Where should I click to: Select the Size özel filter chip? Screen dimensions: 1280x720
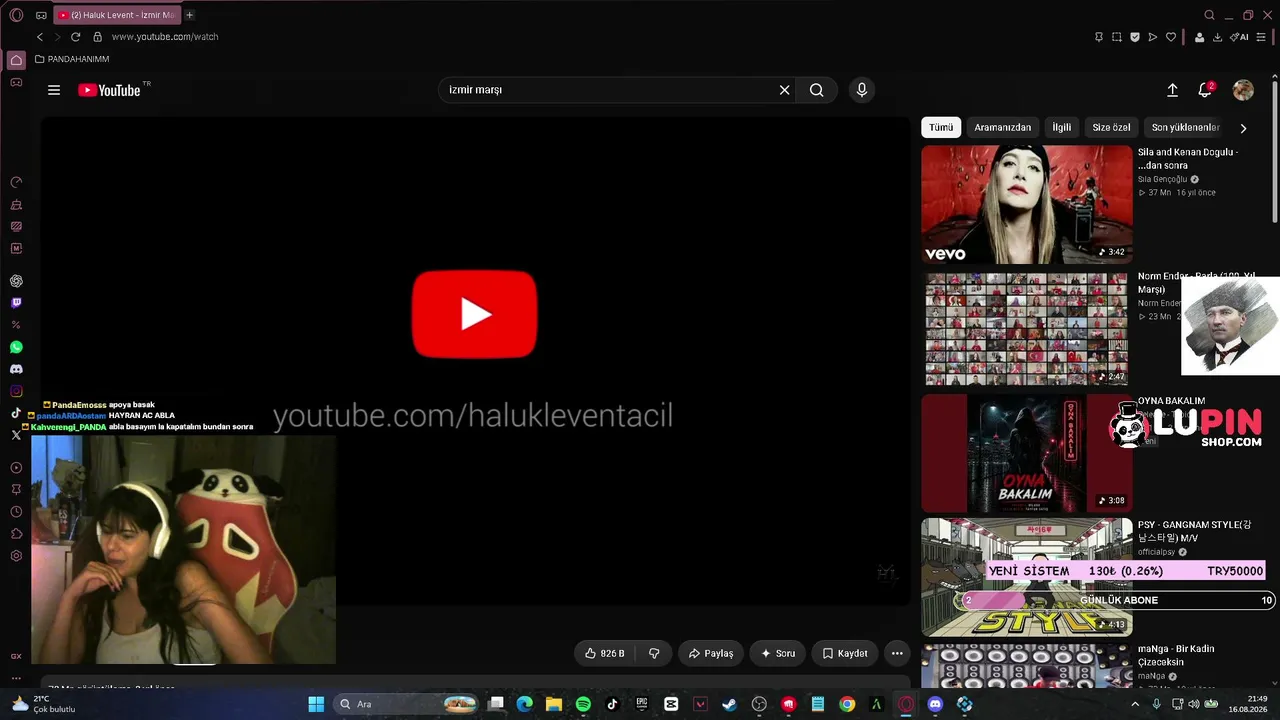(1111, 127)
